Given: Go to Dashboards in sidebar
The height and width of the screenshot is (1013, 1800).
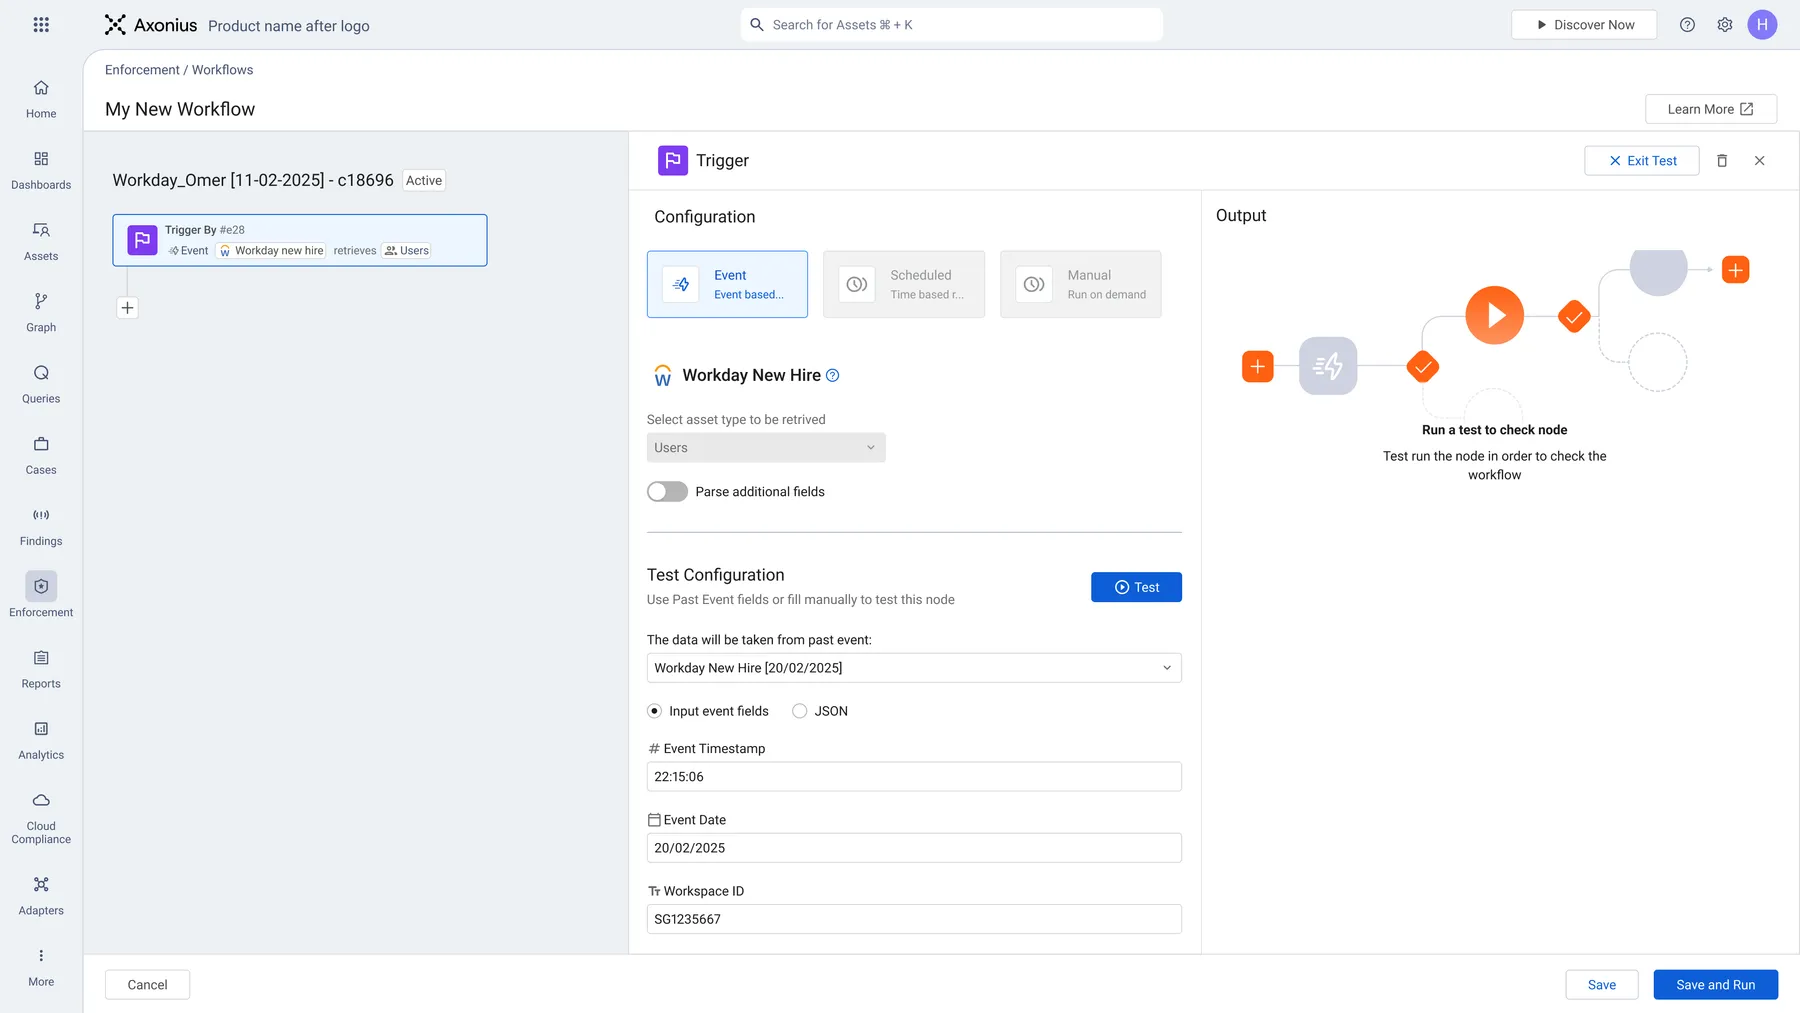Looking at the screenshot, I should point(41,170).
